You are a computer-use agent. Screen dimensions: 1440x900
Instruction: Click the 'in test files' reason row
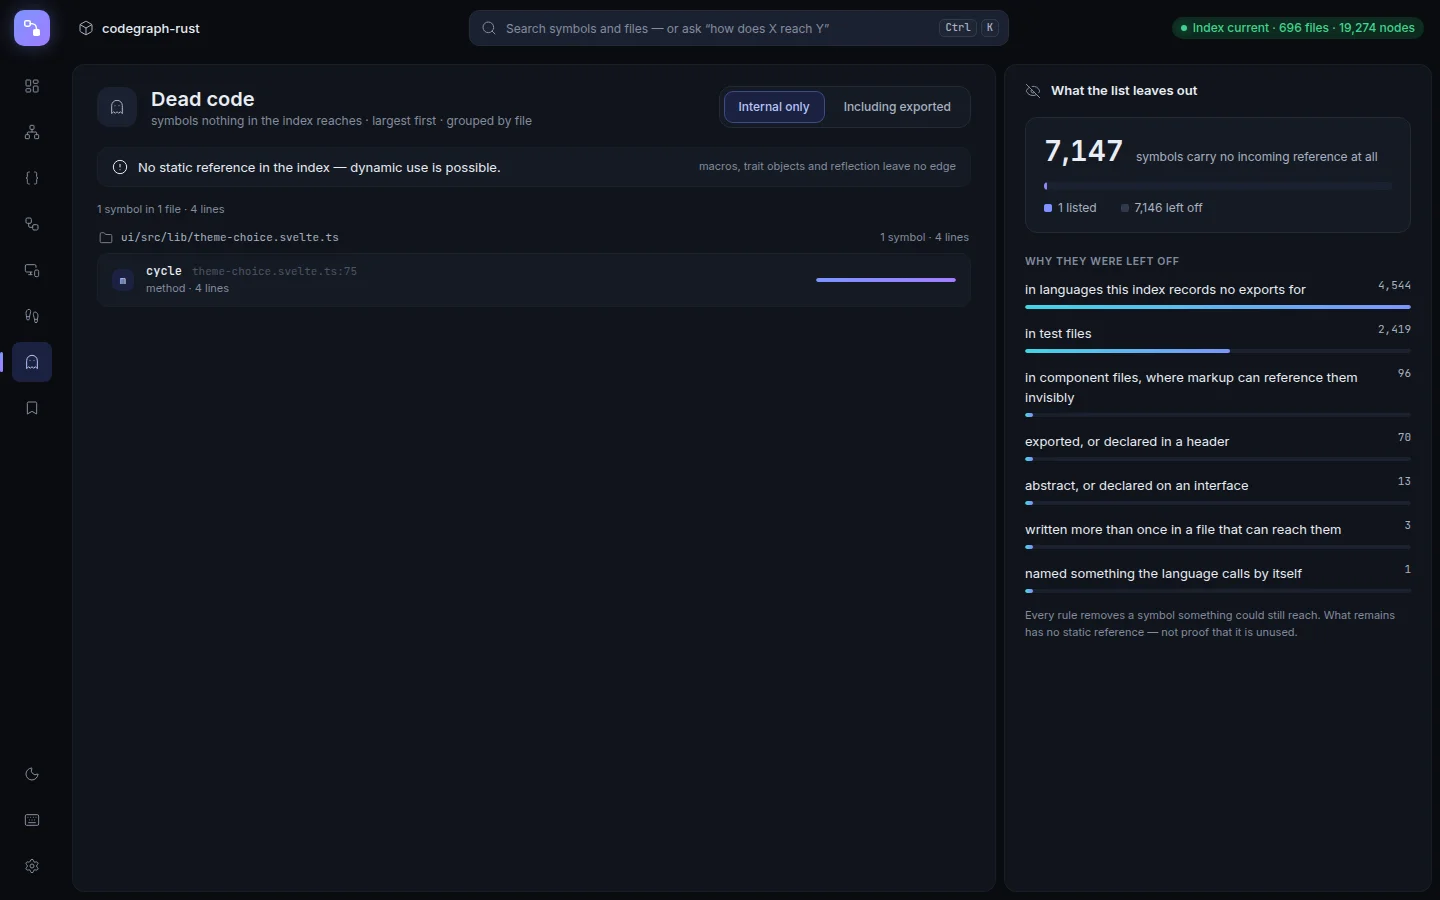click(1218, 339)
